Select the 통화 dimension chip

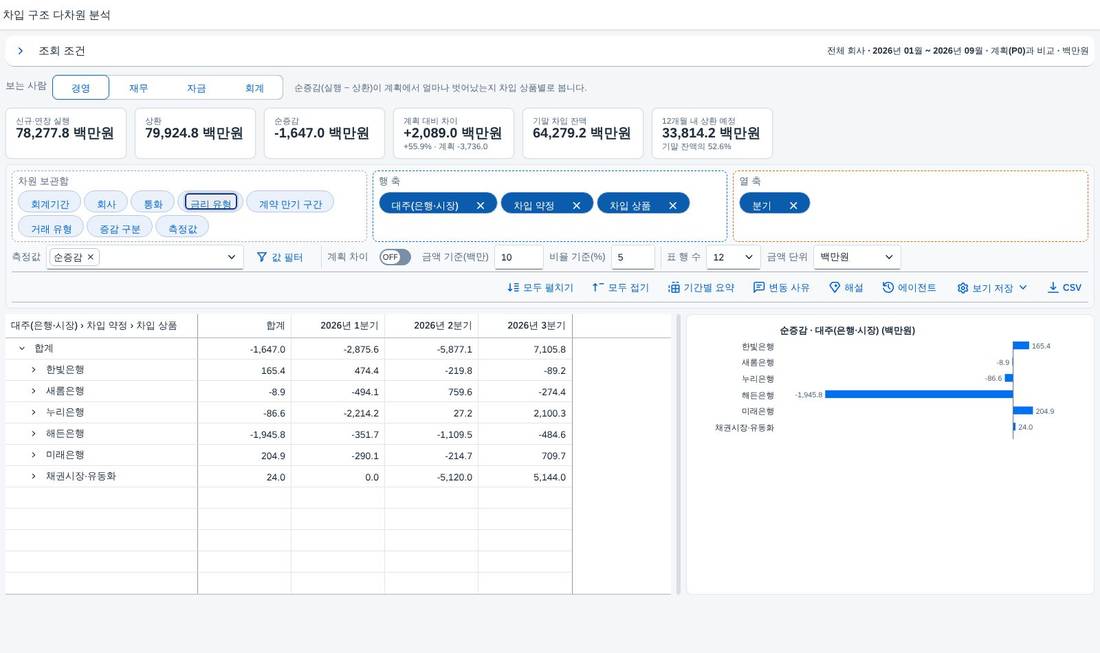(x=153, y=203)
